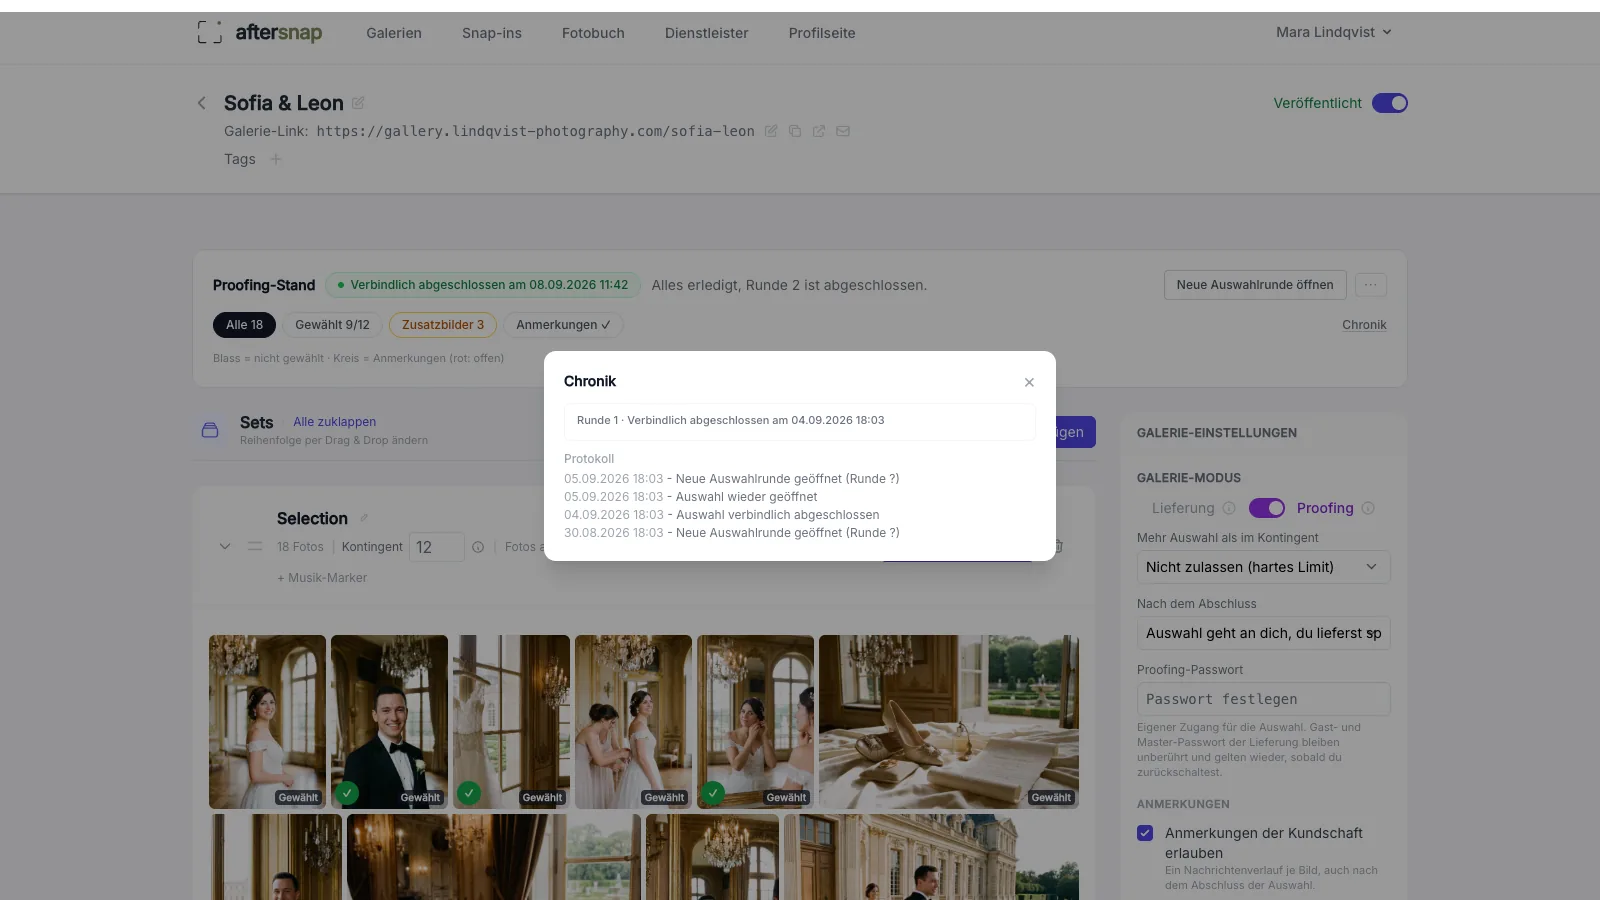
Task: Open the Nicht zulassen (hartes Limit) dropdown
Action: click(1263, 567)
